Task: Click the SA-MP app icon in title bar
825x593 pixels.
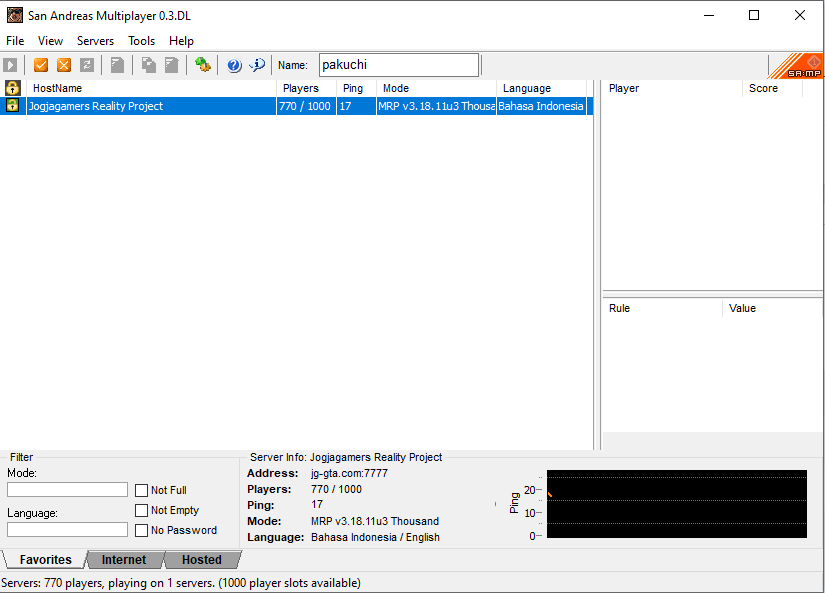Action: point(15,15)
